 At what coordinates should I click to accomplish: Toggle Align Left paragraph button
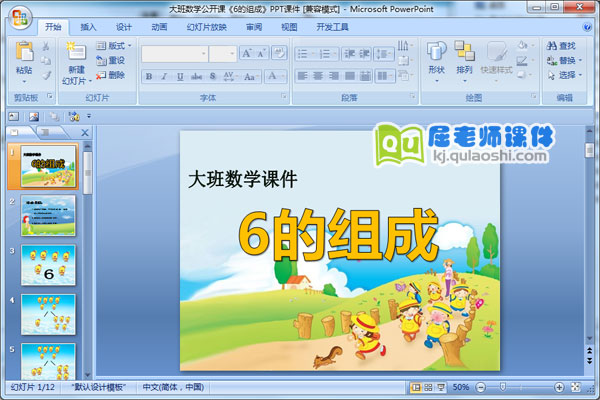click(x=303, y=76)
